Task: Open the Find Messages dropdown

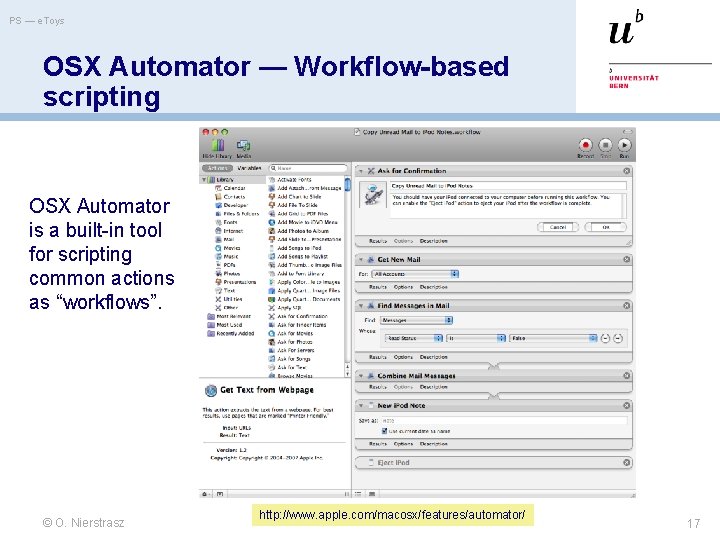Action: point(416,320)
